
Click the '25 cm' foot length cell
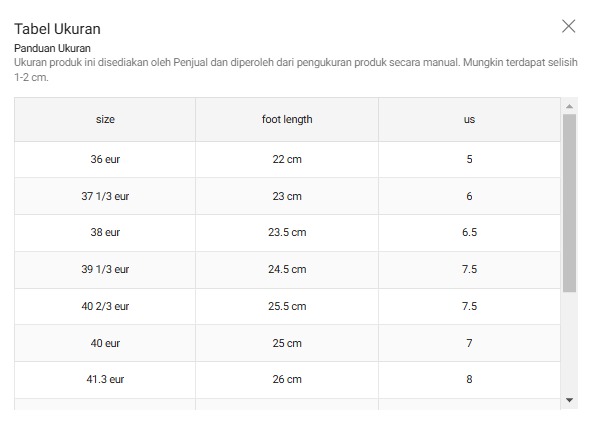[287, 343]
